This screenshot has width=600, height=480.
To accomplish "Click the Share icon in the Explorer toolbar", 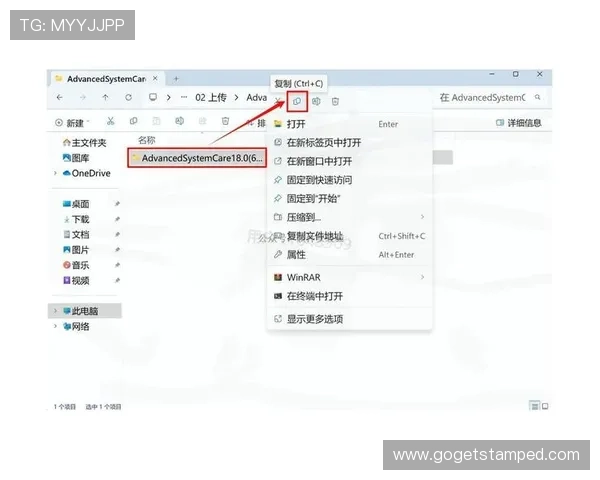I will [202, 121].
